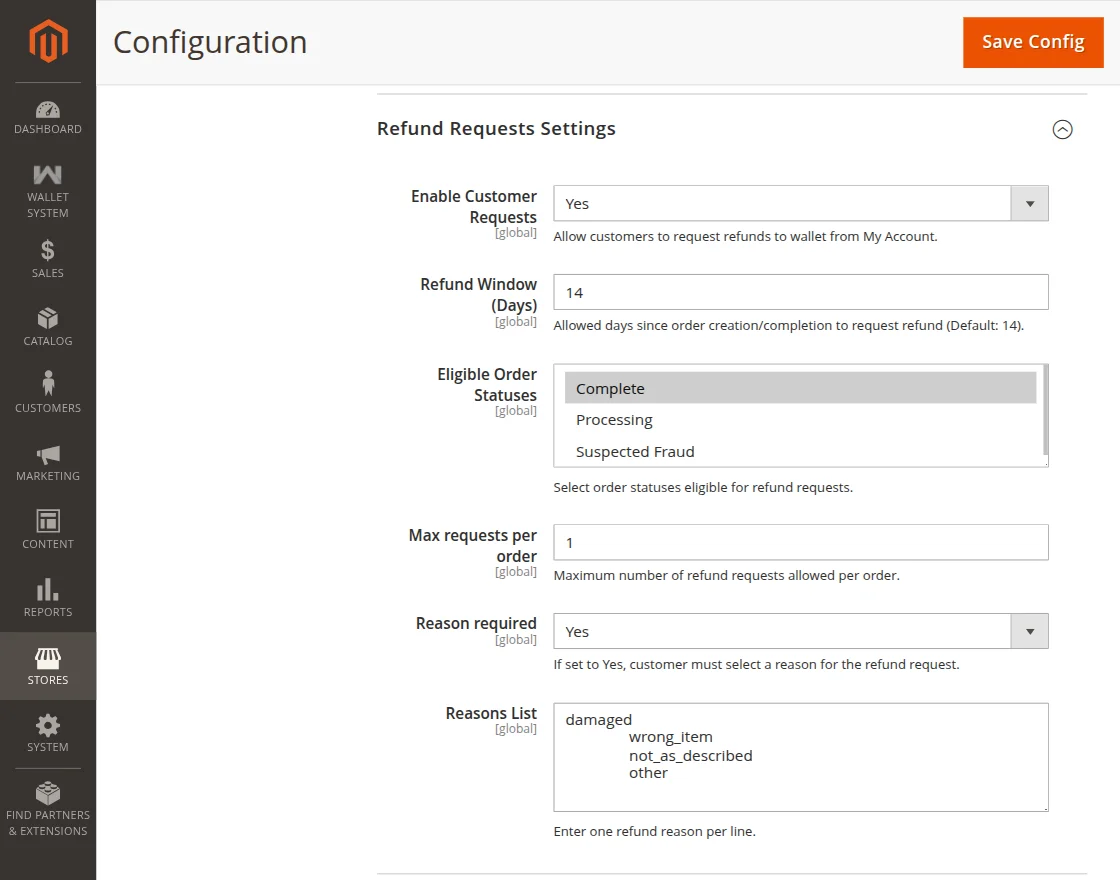1120x880 pixels.
Task: Open the Content layout icon menu
Action: coord(48,521)
